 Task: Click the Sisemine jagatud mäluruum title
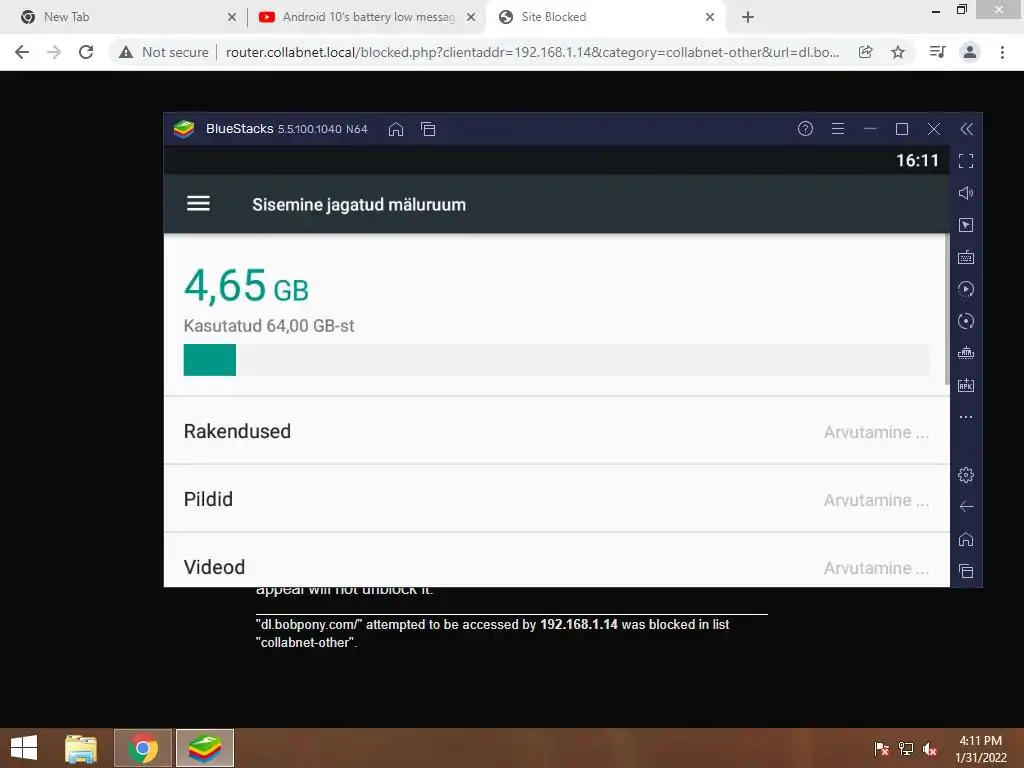click(x=359, y=204)
